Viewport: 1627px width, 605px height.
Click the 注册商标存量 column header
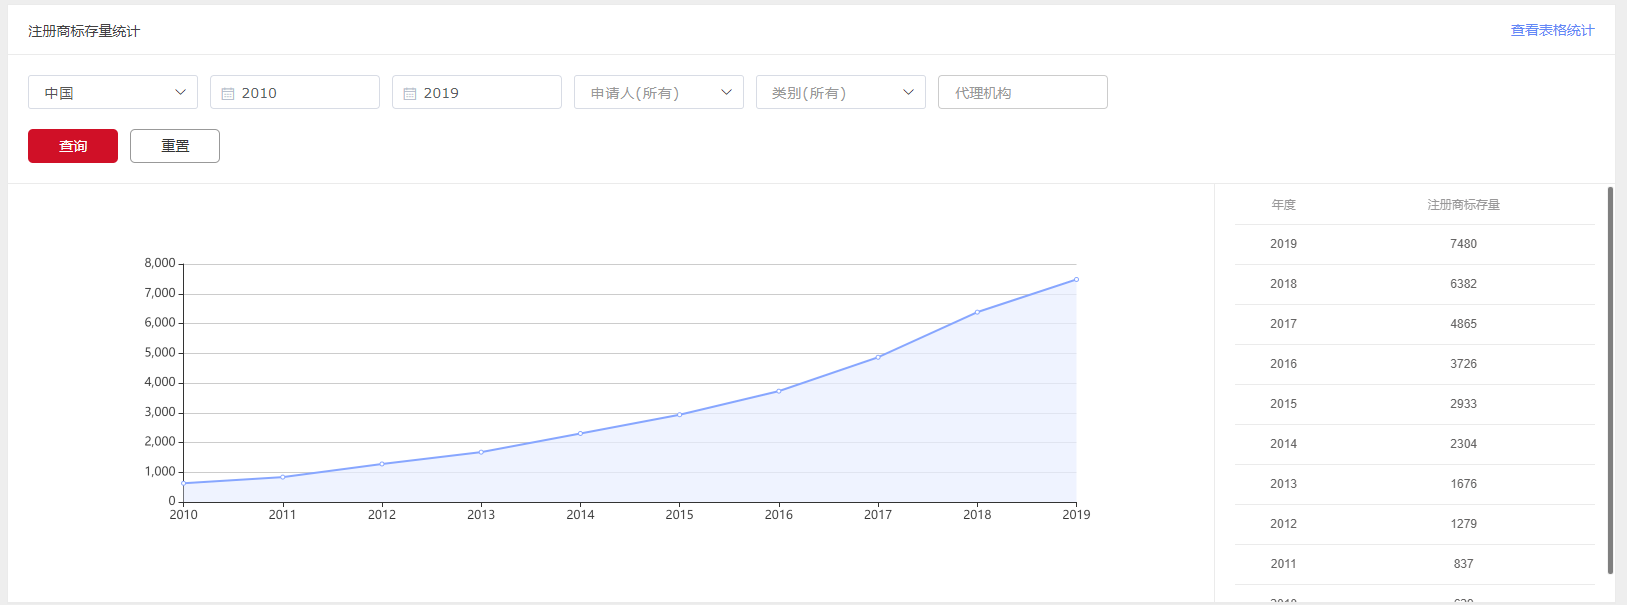tap(1463, 205)
